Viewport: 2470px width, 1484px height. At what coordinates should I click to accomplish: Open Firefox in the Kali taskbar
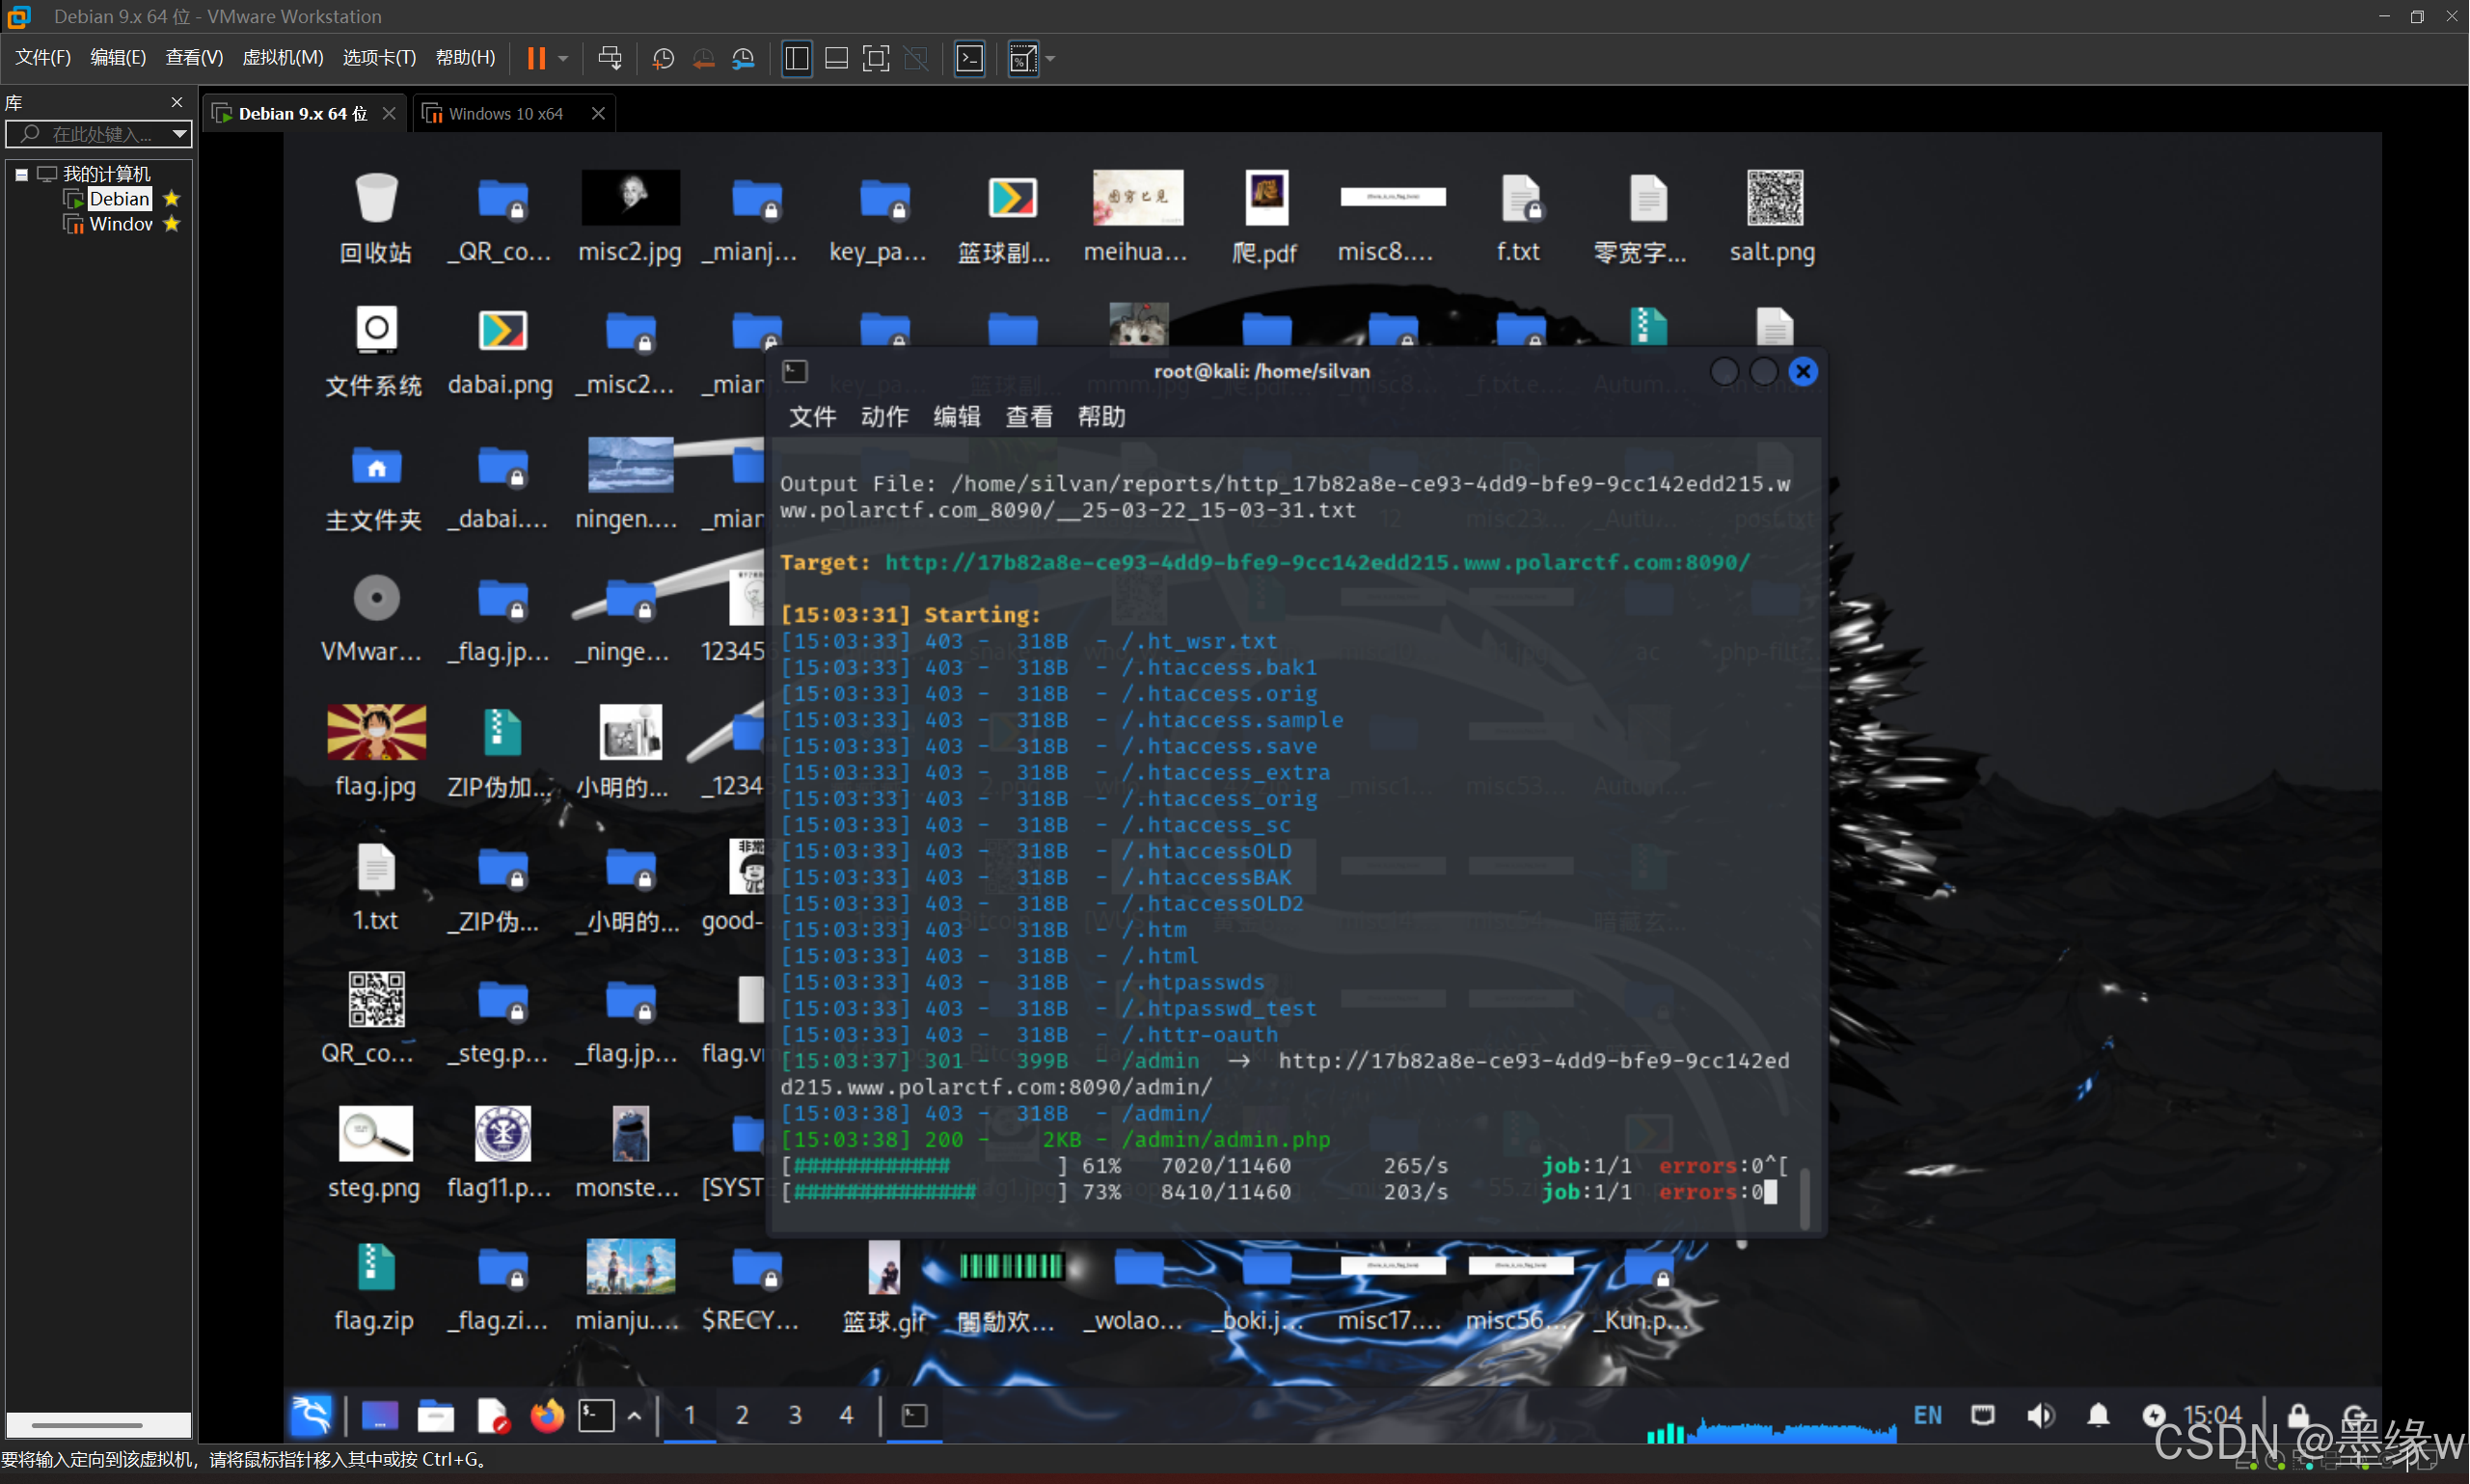546,1416
